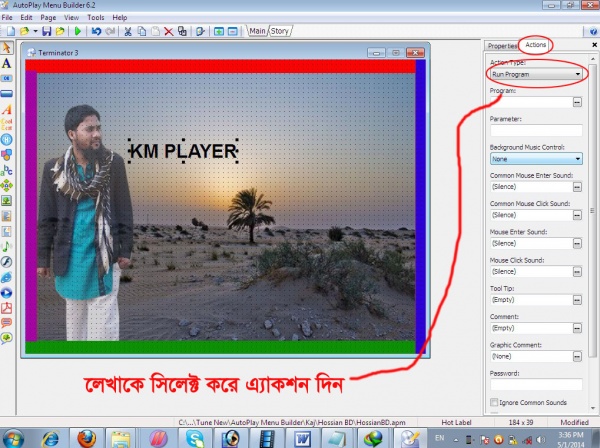Click the Open project folder icon
The width and height of the screenshot is (600, 448).
click(x=24, y=31)
